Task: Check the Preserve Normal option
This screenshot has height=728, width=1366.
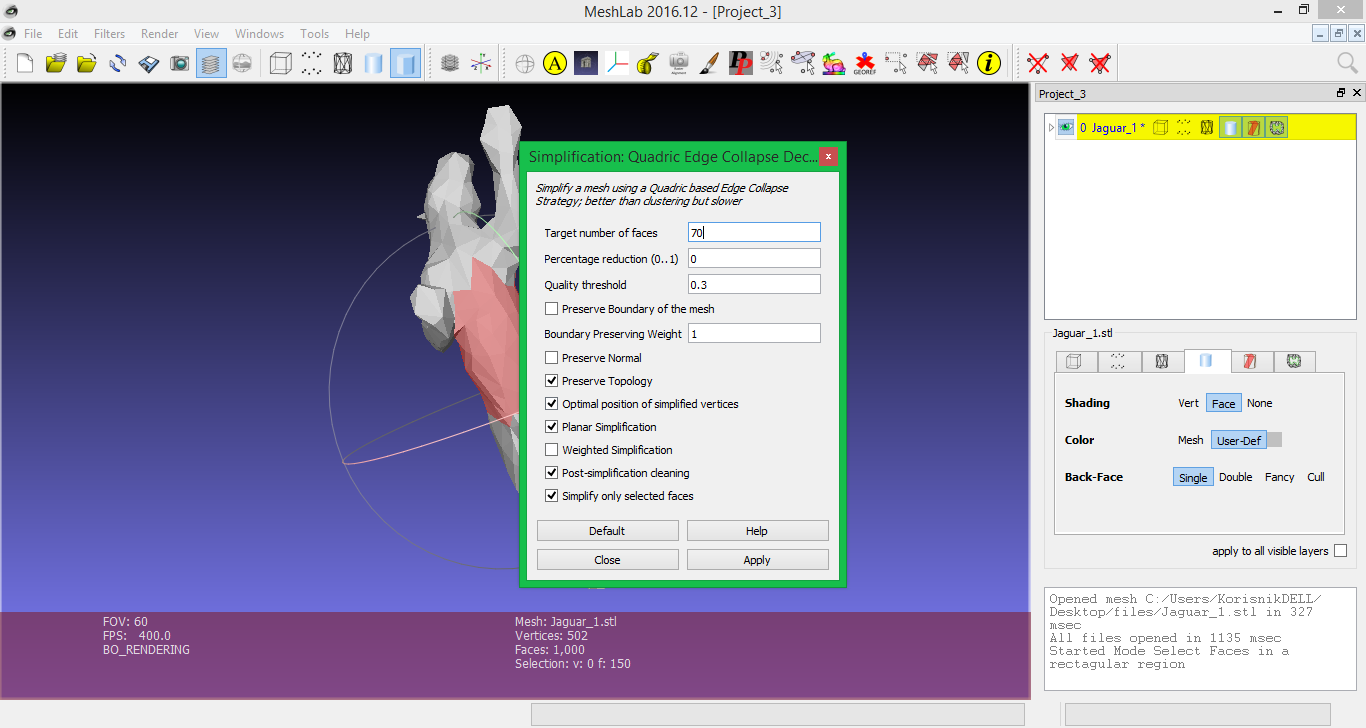Action: click(552, 358)
